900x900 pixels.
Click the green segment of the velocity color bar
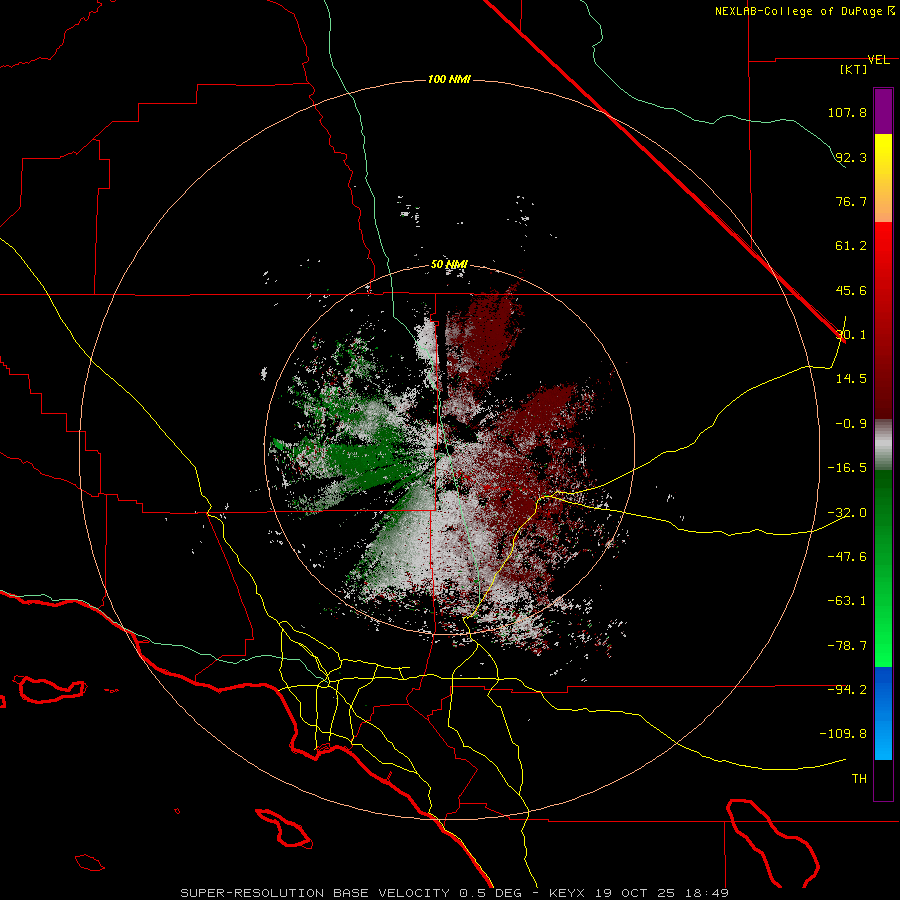click(x=883, y=568)
